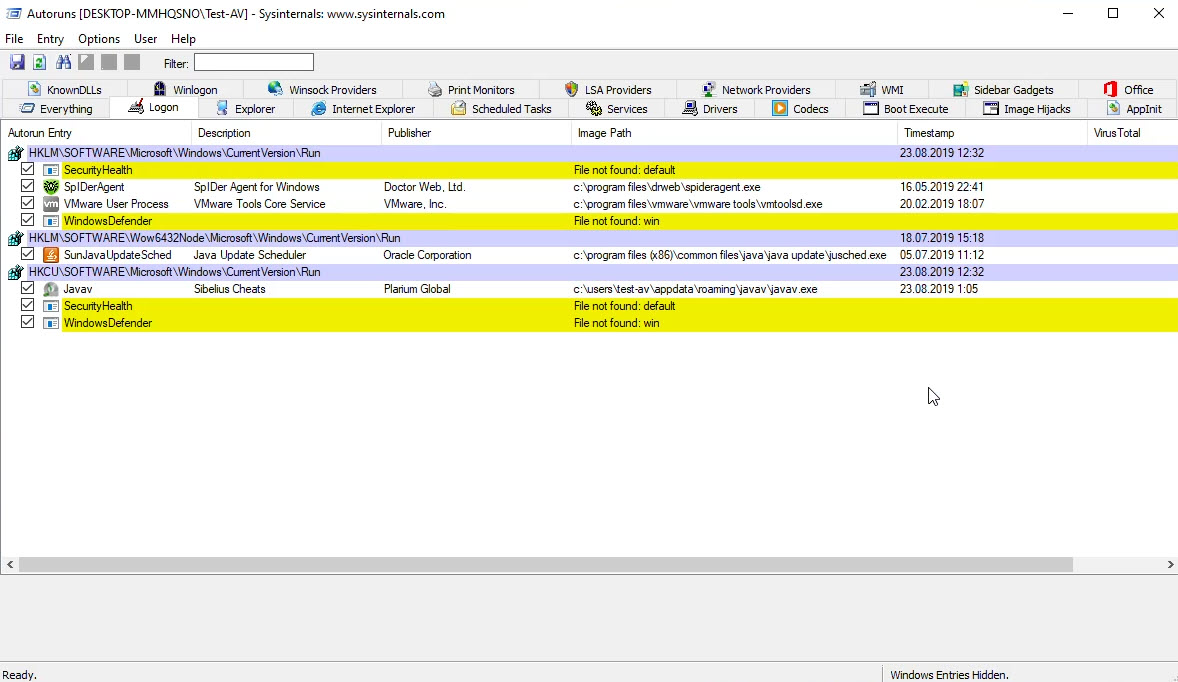
Task: Select the 'Sibelius Cheats' description cell
Action: 230,289
